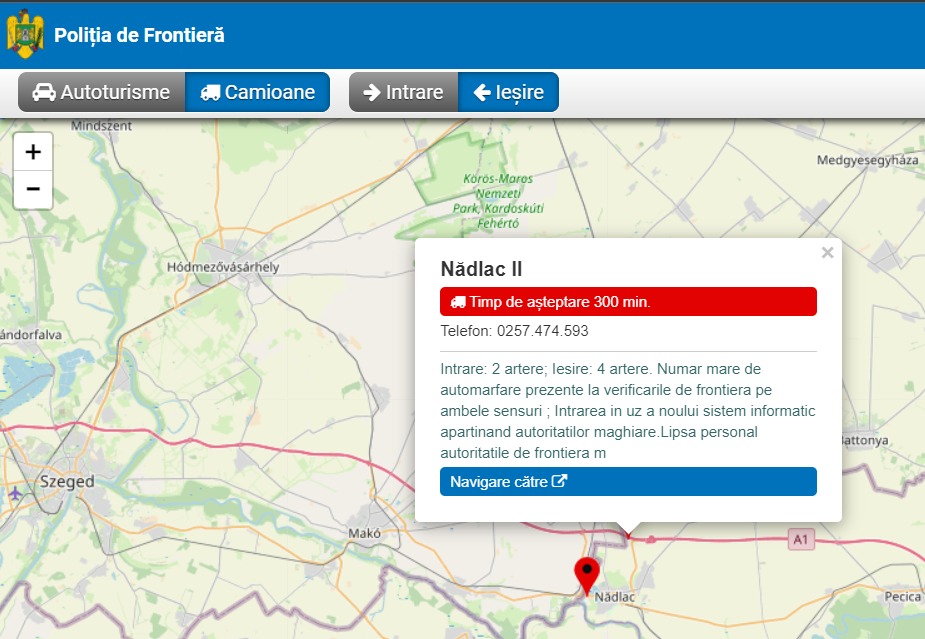Click the Poliția de Frontieră header title
This screenshot has height=639, width=925.
click(x=139, y=35)
